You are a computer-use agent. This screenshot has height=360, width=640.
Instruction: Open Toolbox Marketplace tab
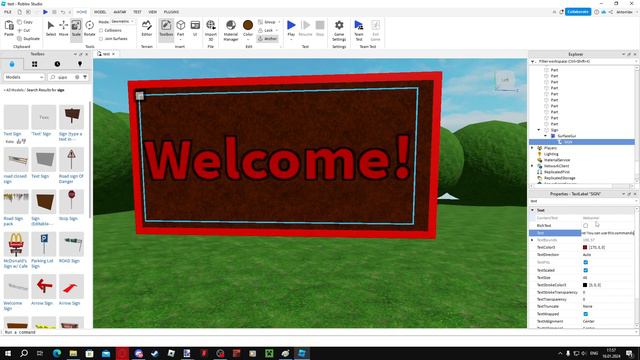[x=12, y=64]
